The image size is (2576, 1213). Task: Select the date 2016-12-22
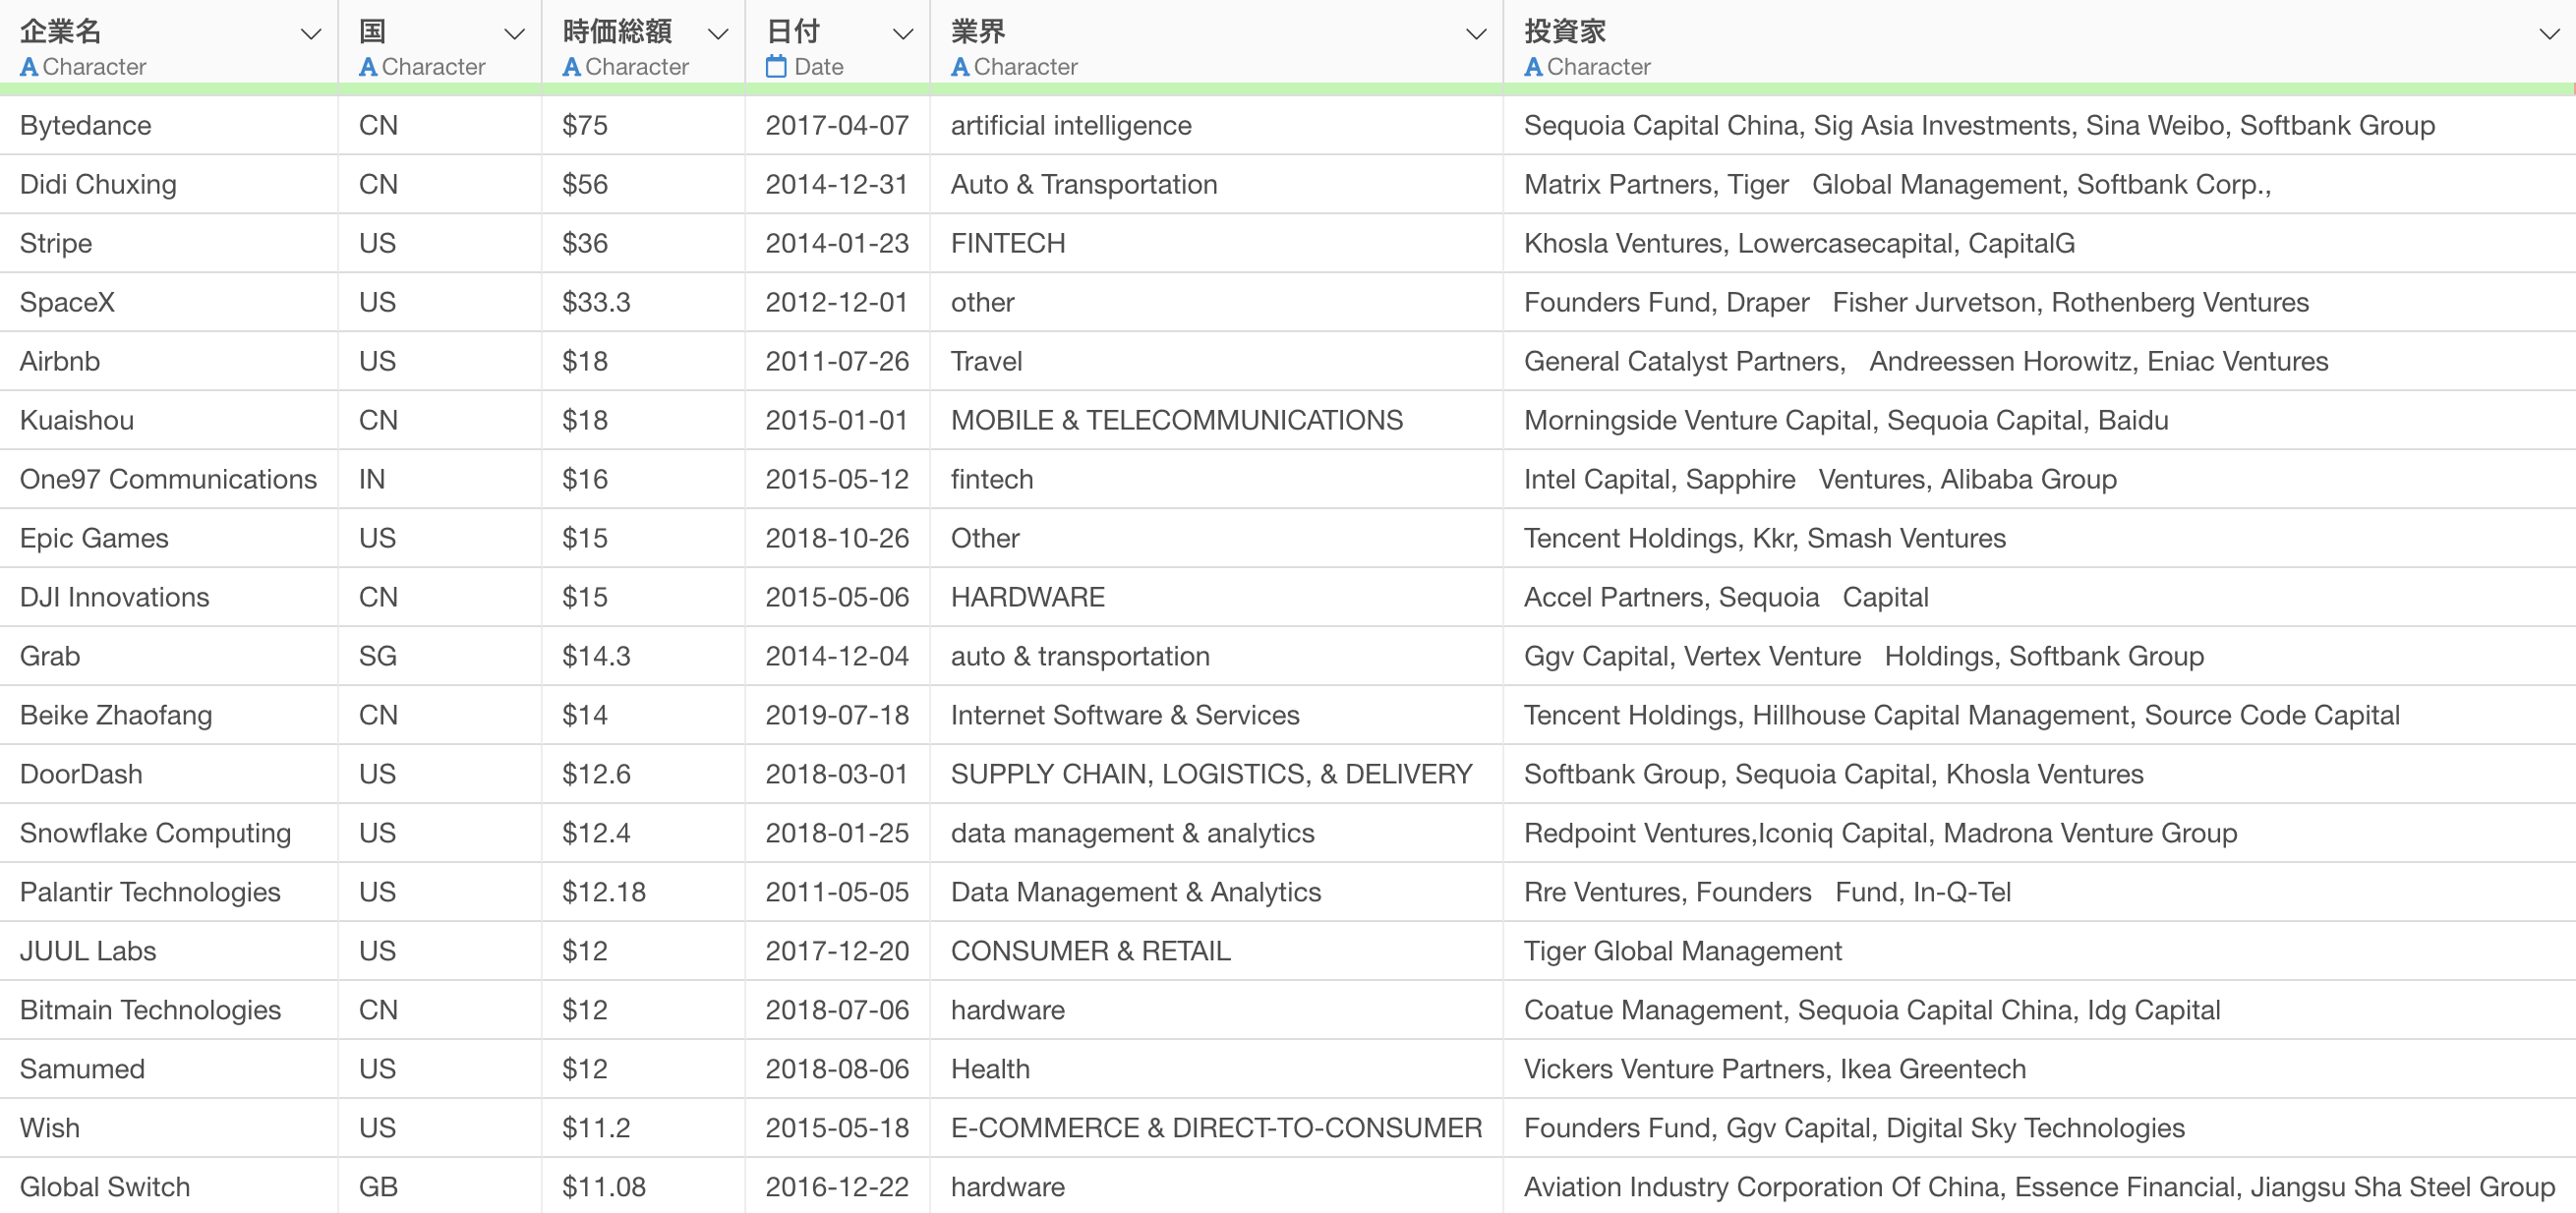[x=837, y=1186]
